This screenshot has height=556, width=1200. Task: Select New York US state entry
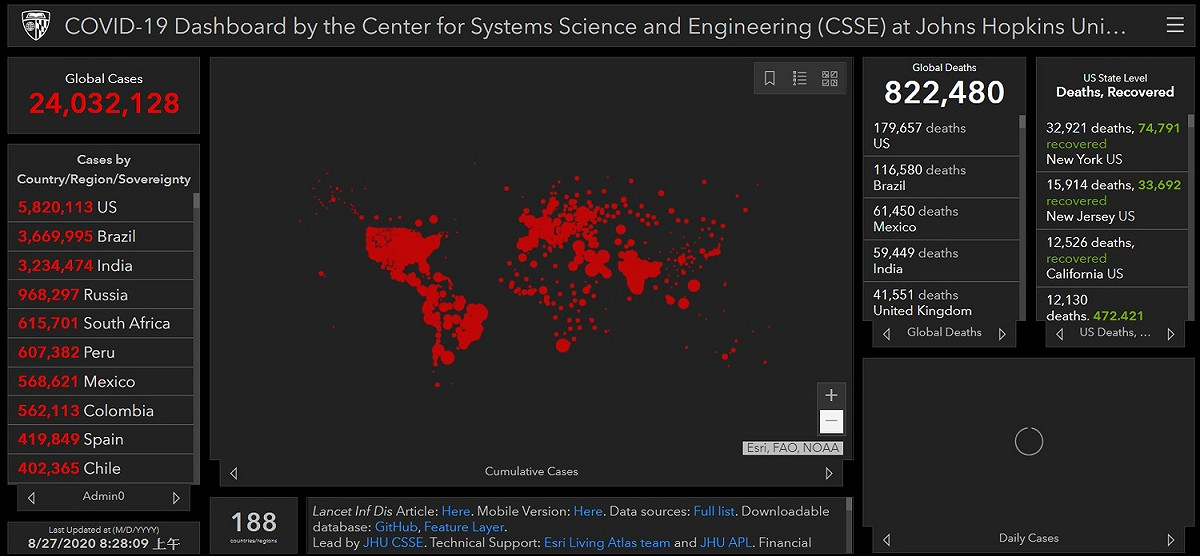pyautogui.click(x=1111, y=144)
